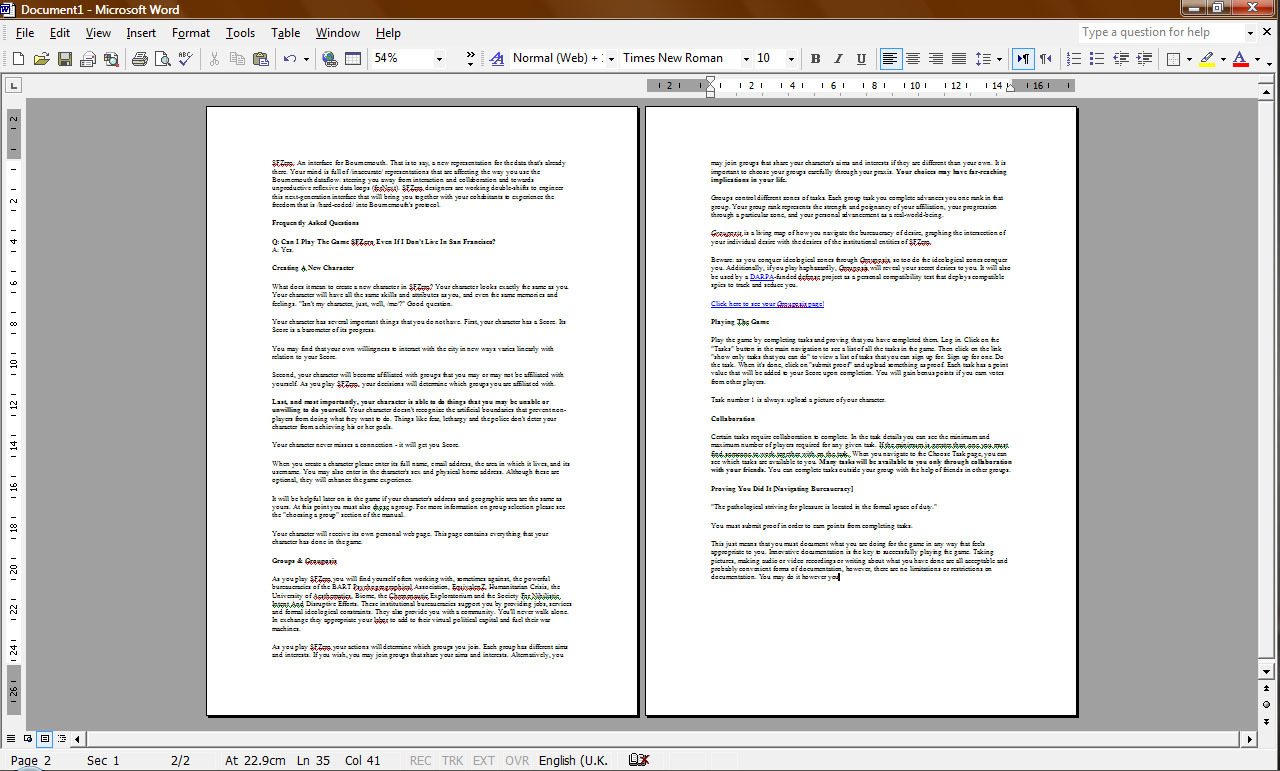
Task: Click the Insert Hyperlink globe icon
Action: [x=329, y=59]
